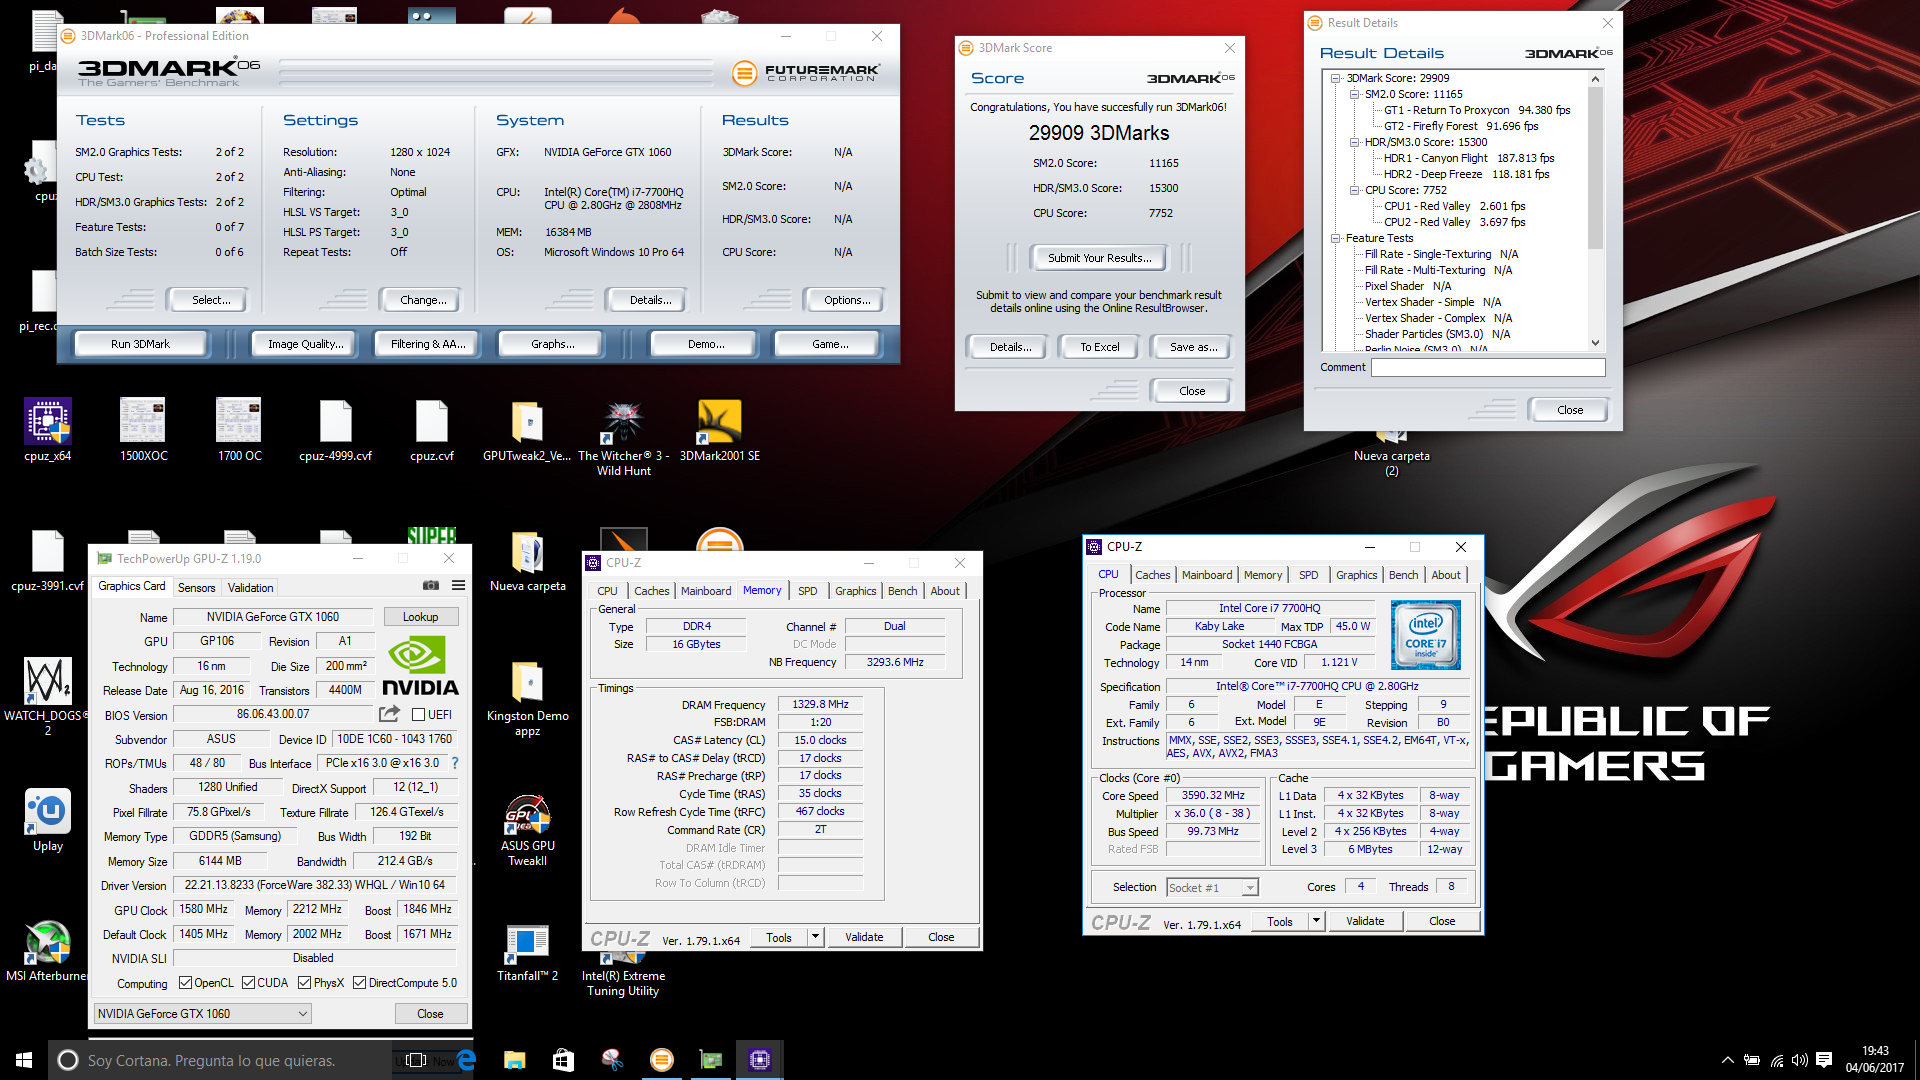Click the Lookup button in GPU-Z
The image size is (1920, 1080).
tap(420, 617)
